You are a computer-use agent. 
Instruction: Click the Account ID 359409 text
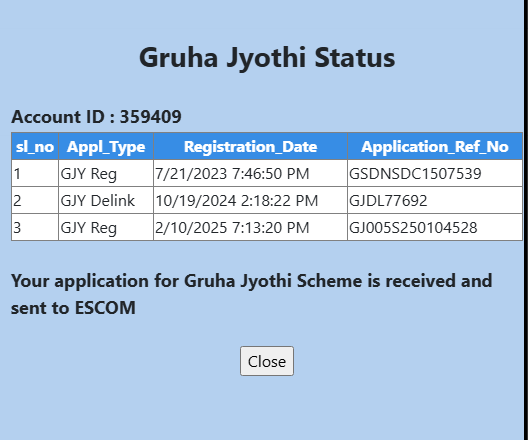pyautogui.click(x=96, y=117)
